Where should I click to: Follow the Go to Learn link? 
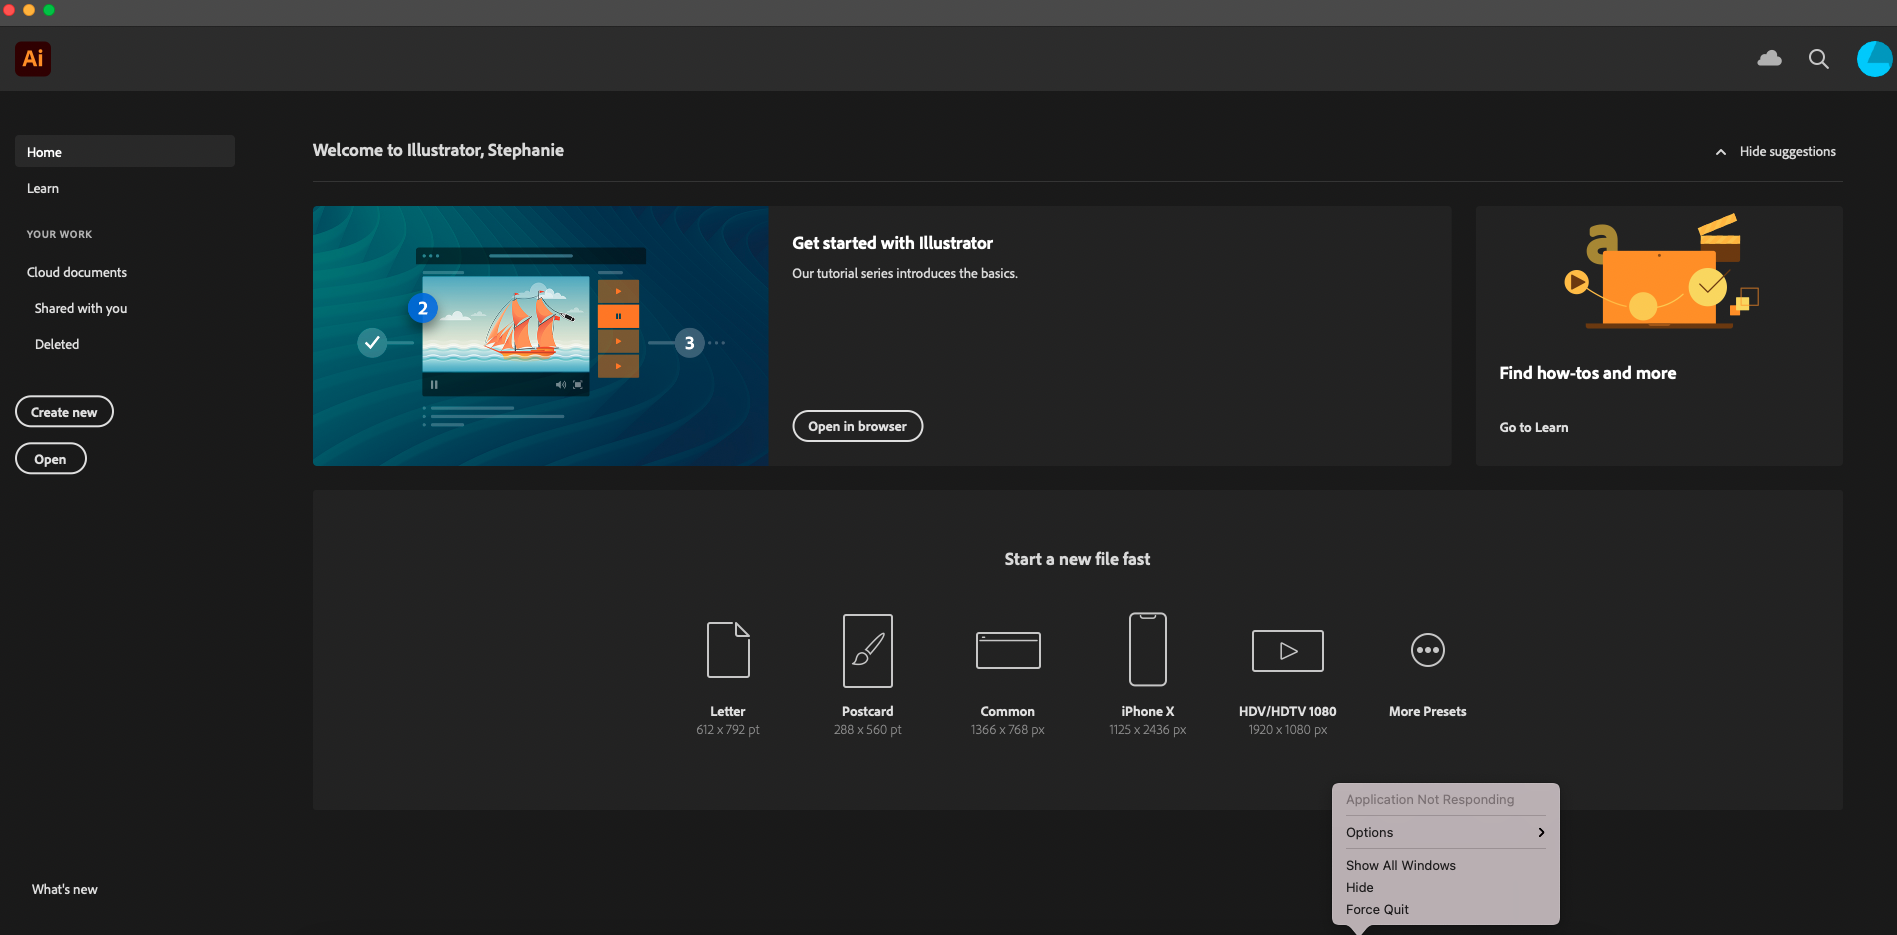pos(1534,427)
